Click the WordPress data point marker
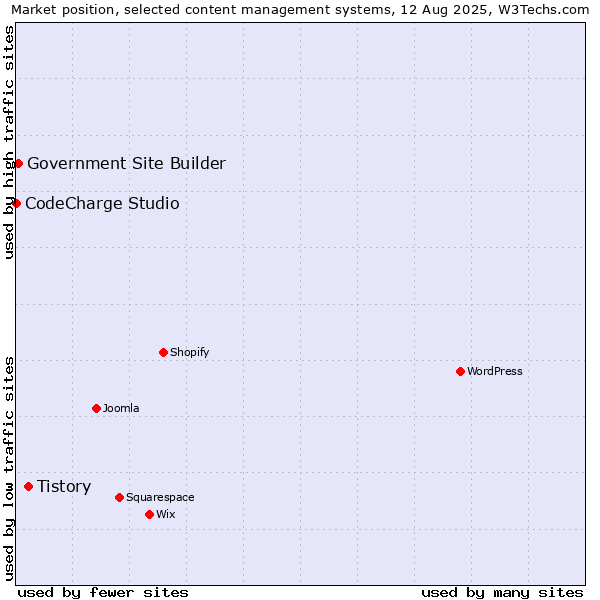600x600 pixels. 460,372
